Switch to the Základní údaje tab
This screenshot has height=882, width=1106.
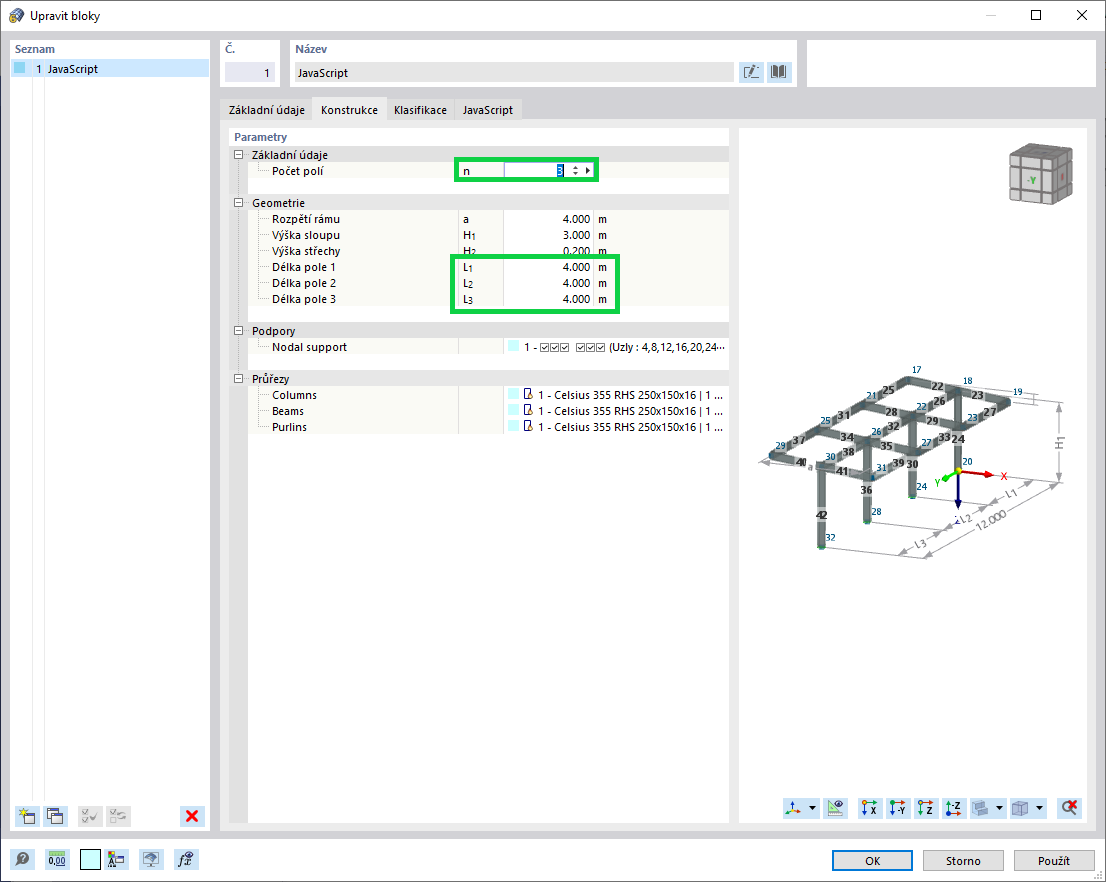(267, 110)
